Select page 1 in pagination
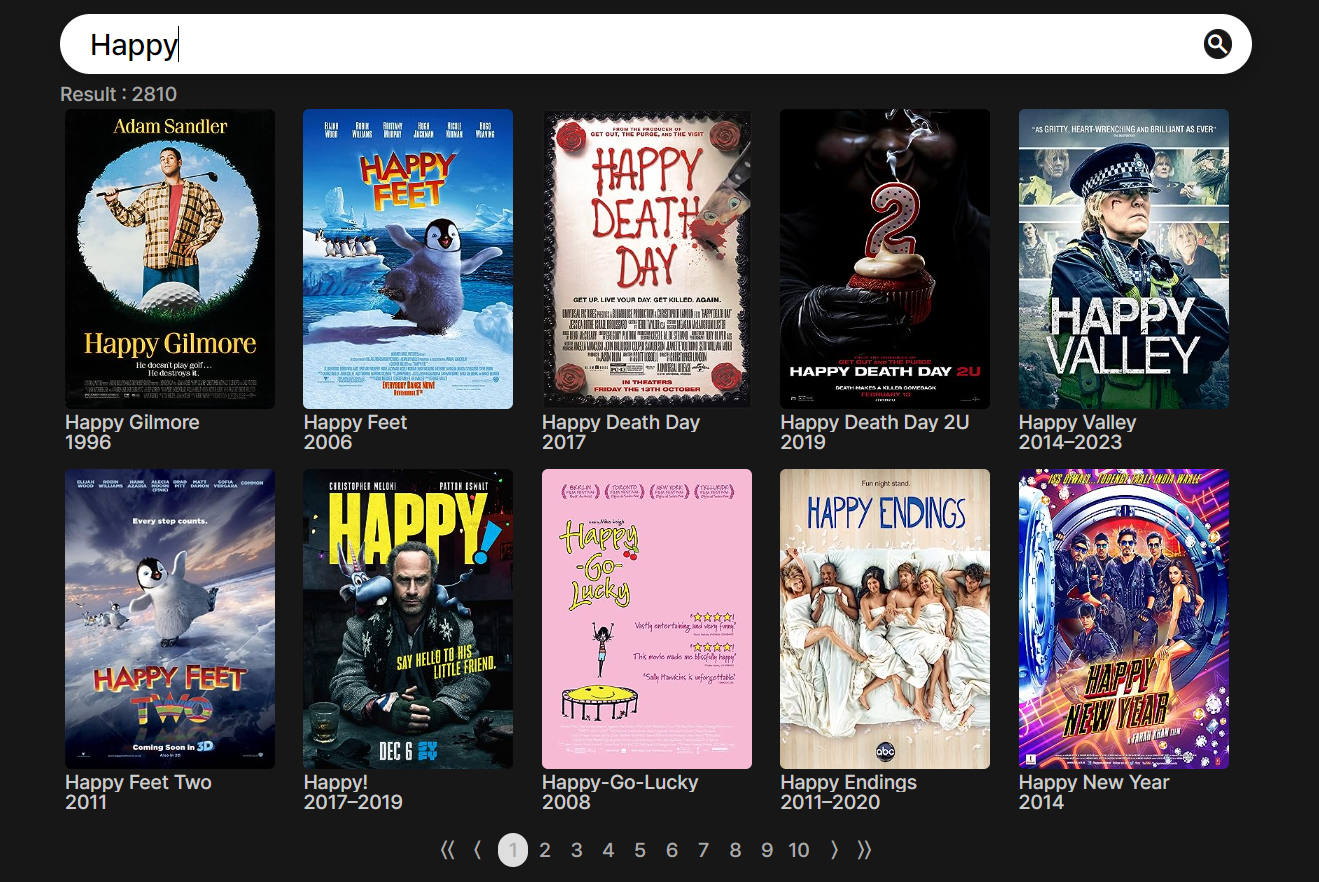This screenshot has height=882, width=1319. [513, 850]
